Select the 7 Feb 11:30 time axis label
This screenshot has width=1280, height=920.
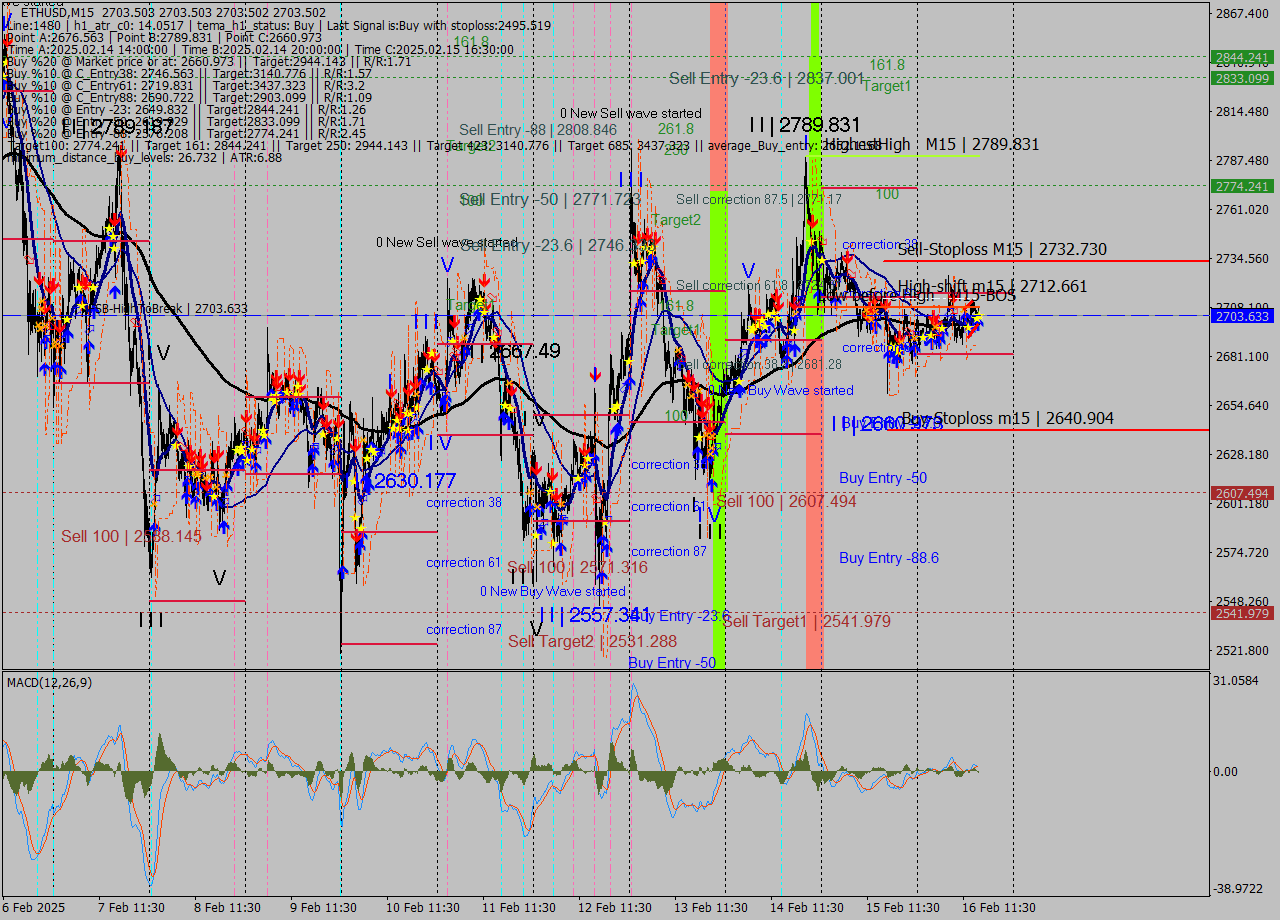tap(131, 907)
